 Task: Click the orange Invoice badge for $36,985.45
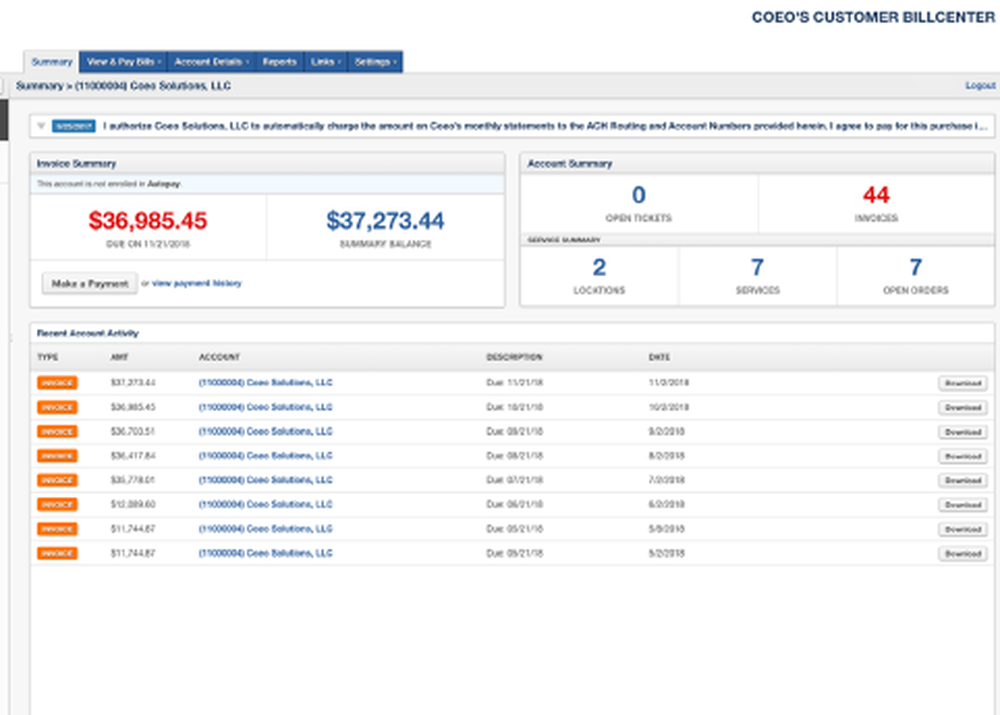pos(57,407)
